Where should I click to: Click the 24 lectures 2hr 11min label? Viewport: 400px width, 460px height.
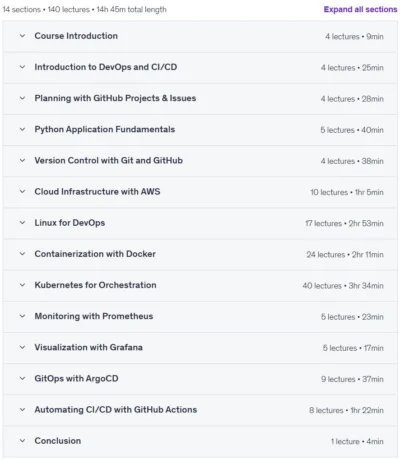tap(345, 255)
